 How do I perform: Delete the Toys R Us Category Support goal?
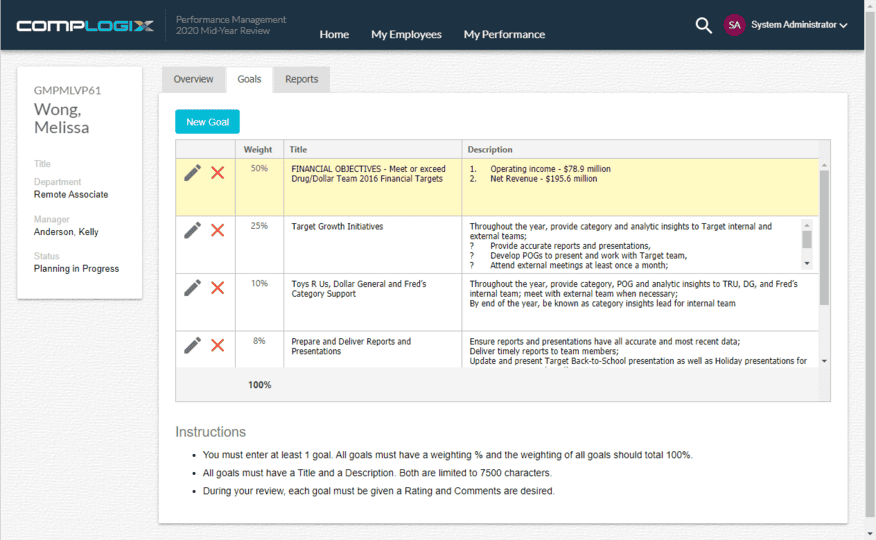click(x=217, y=288)
